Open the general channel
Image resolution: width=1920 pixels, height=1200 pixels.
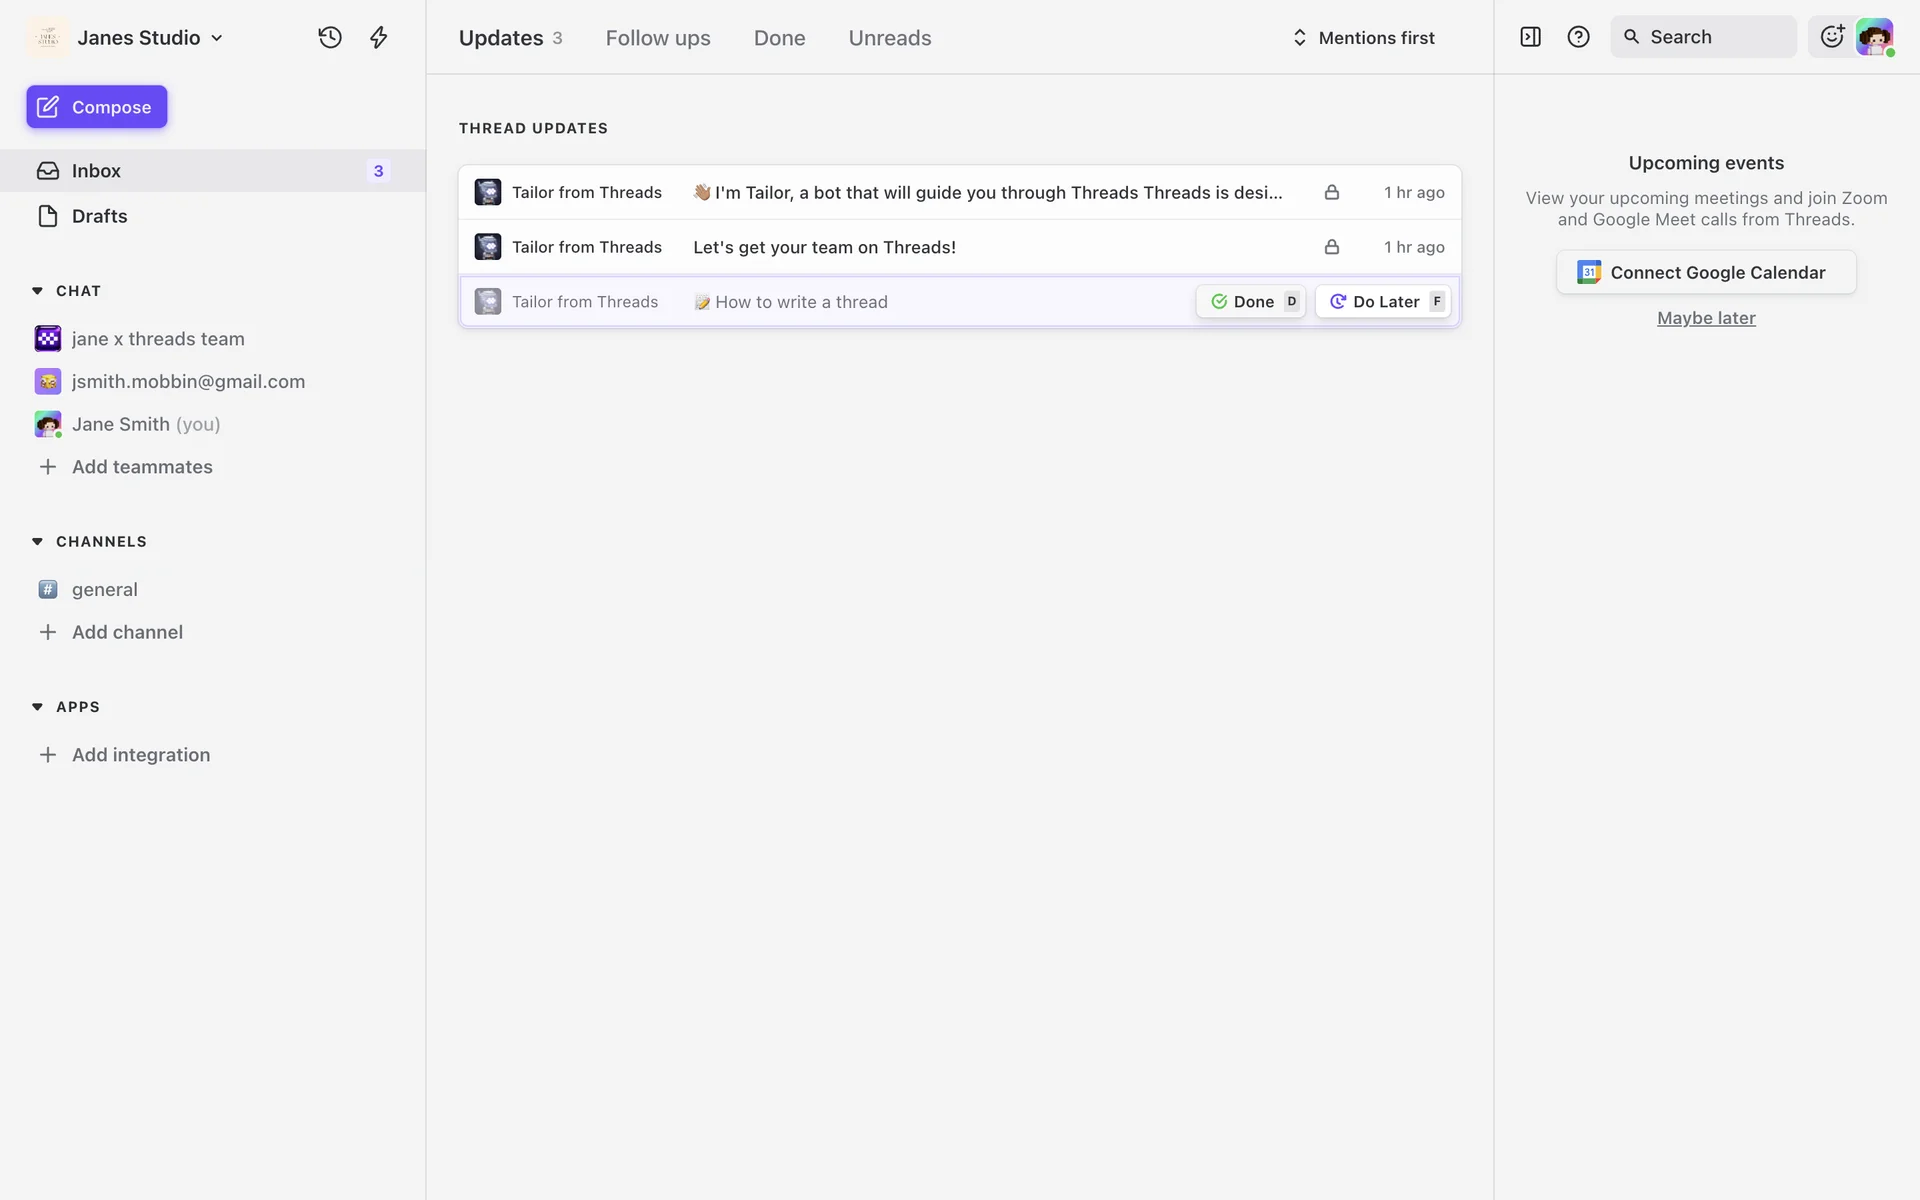point(104,589)
